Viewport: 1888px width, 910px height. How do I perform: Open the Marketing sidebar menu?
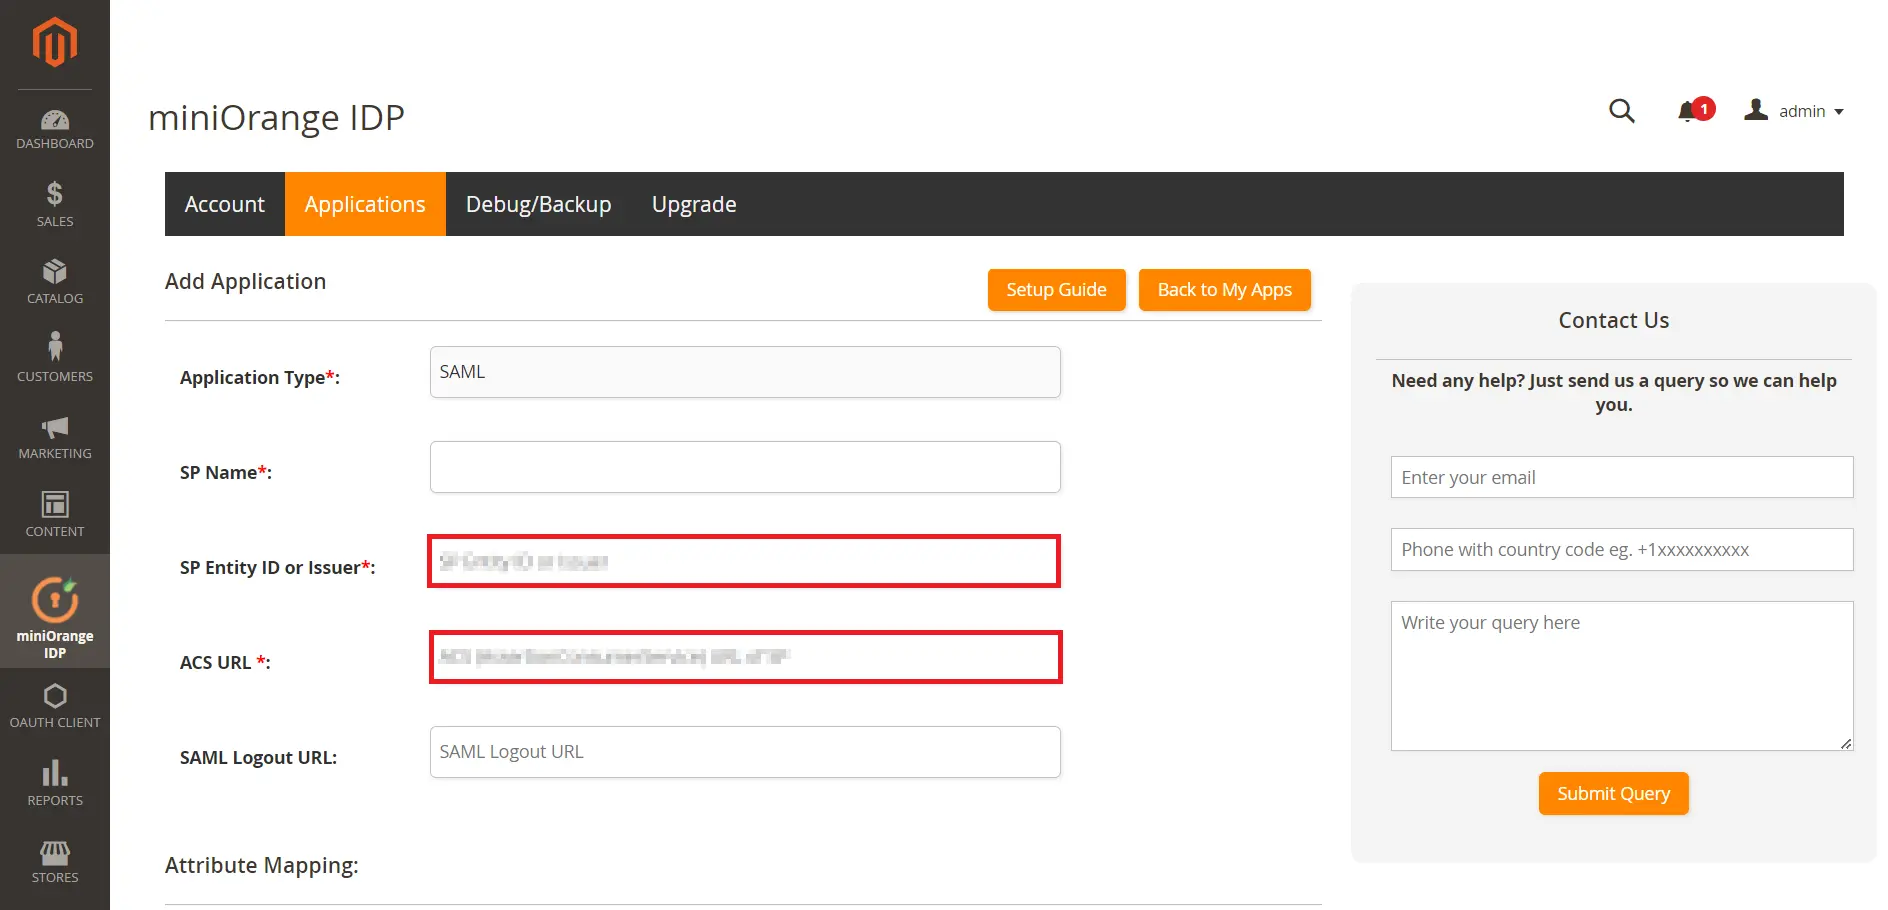coord(55,437)
